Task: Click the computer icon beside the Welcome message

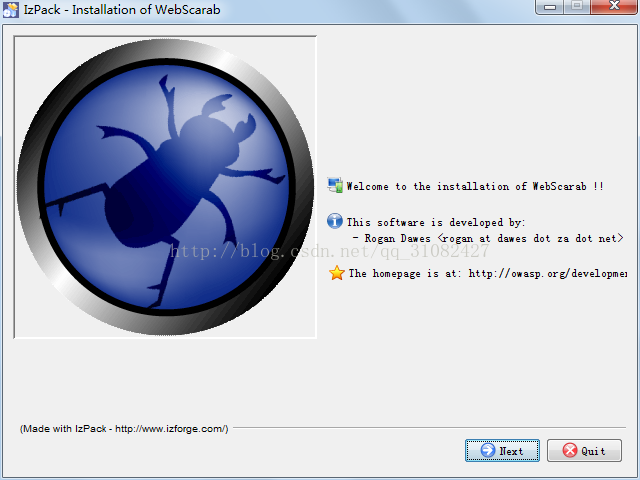Action: (335, 185)
